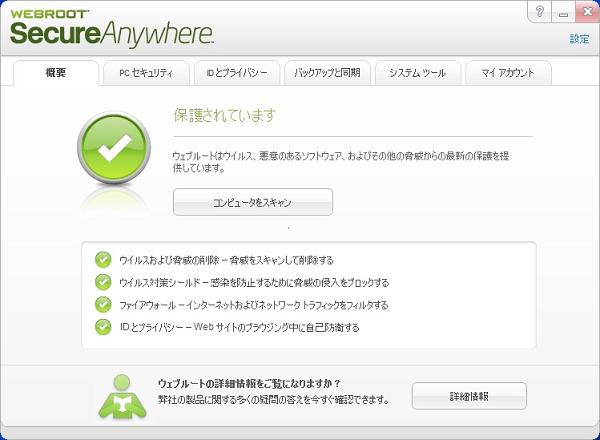Open the ID とプライバシー tab
The width and height of the screenshot is (600, 440).
(237, 73)
